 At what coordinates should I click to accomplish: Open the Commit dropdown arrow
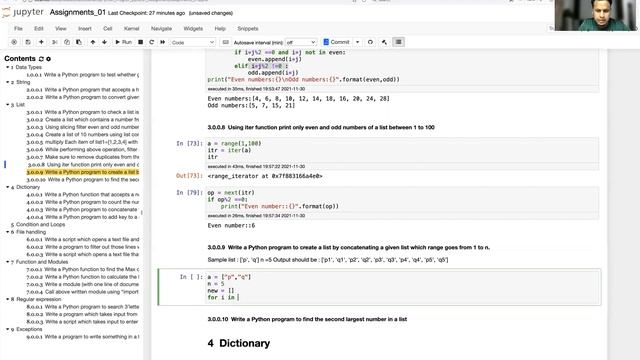(358, 42)
